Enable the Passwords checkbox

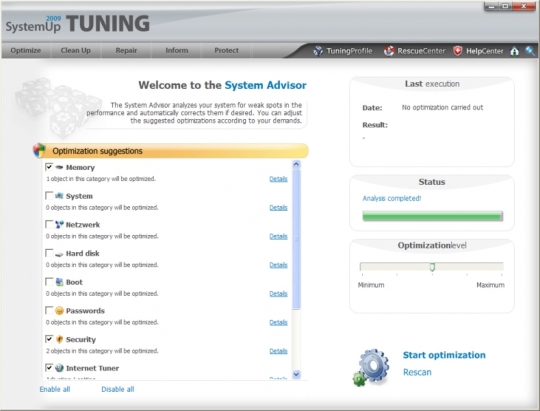[x=49, y=310]
